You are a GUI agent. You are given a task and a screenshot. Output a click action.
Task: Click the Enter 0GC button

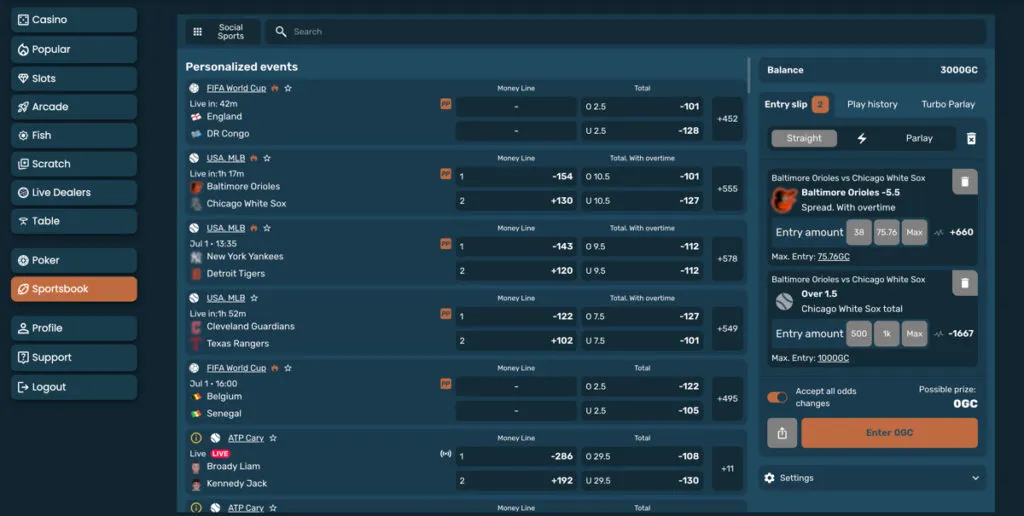click(x=889, y=432)
